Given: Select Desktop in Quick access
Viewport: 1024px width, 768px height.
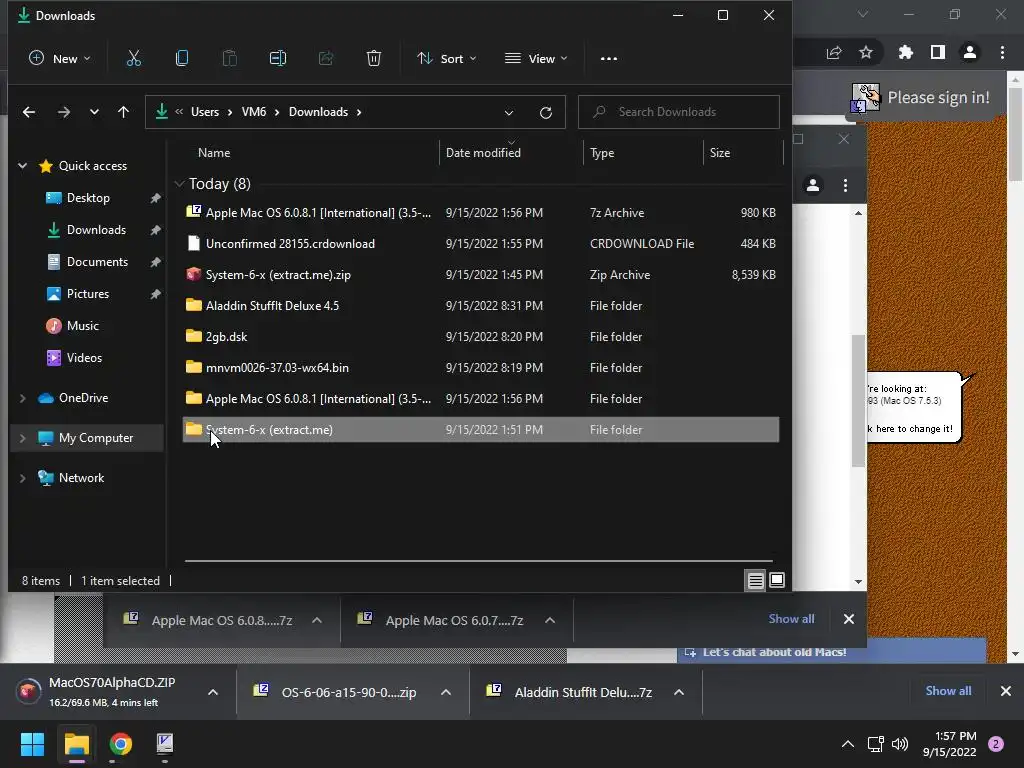Looking at the screenshot, I should click(x=88, y=198).
